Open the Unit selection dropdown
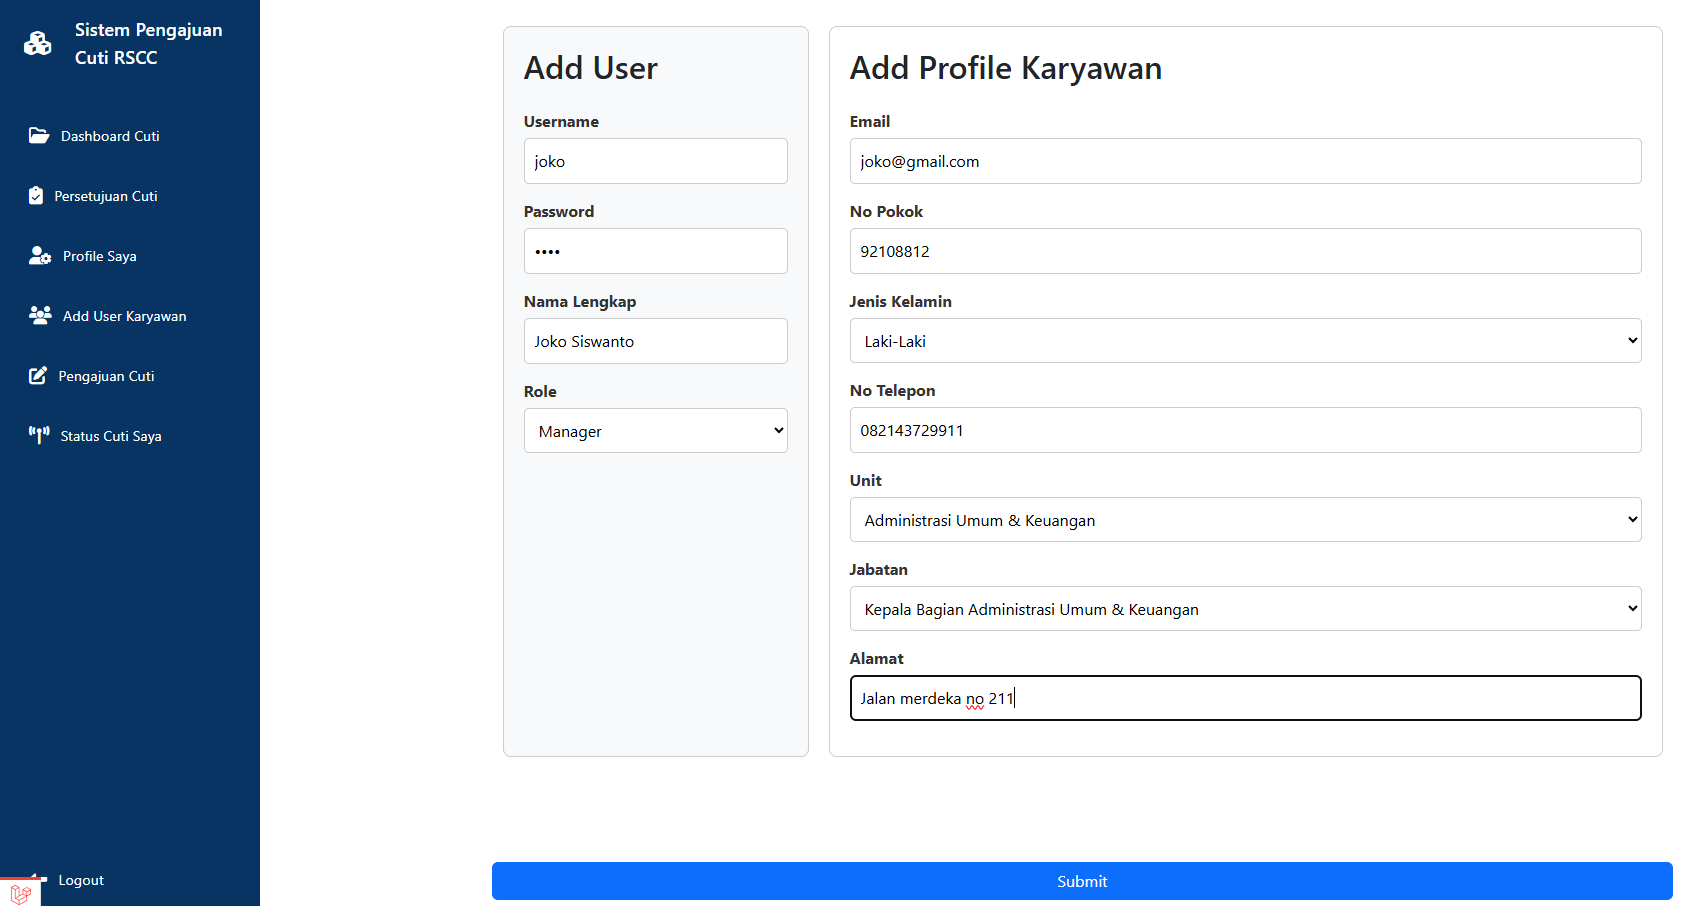Image resolution: width=1681 pixels, height=906 pixels. pyautogui.click(x=1245, y=520)
